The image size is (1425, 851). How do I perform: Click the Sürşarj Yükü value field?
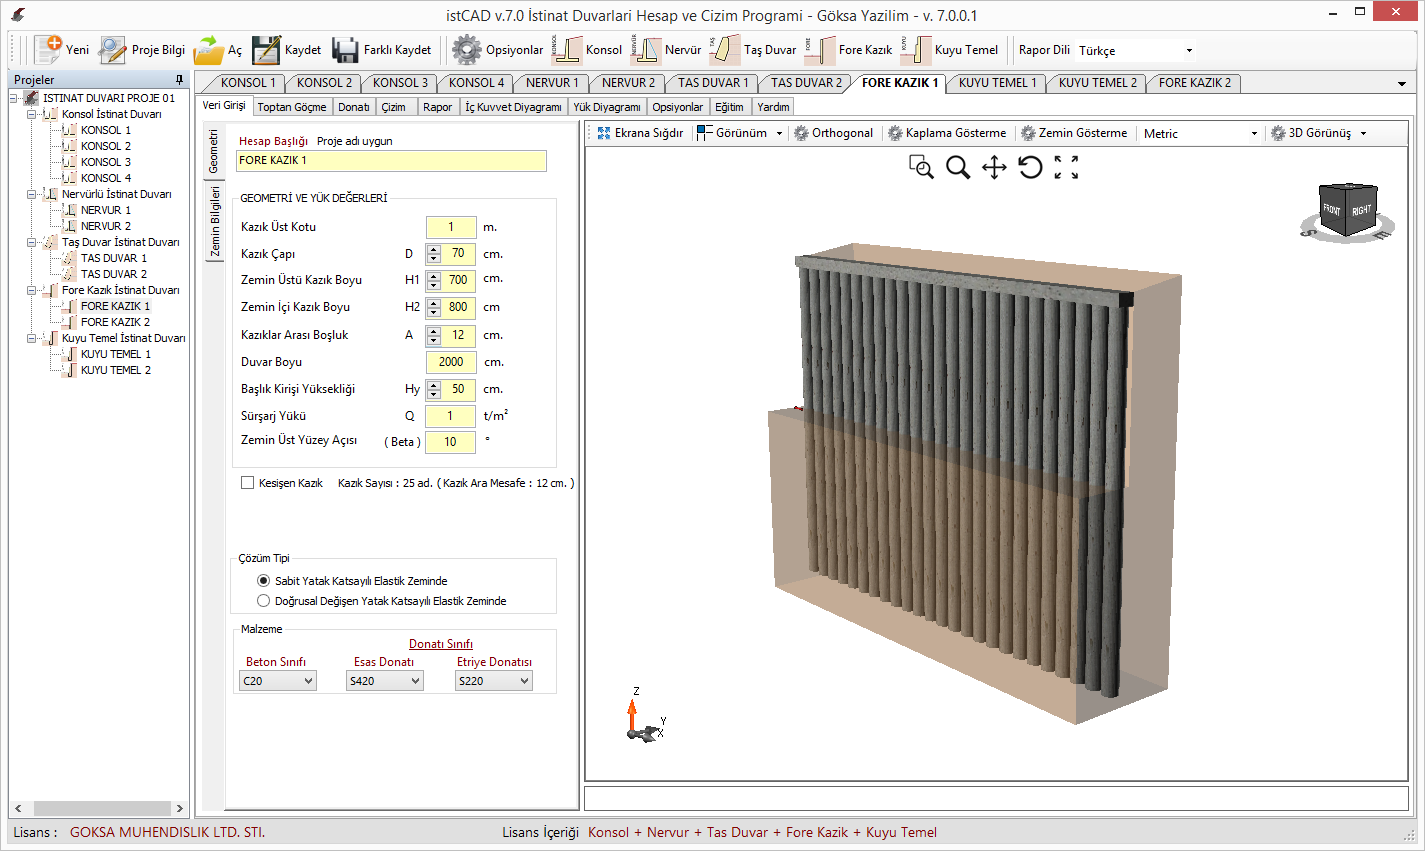(451, 416)
